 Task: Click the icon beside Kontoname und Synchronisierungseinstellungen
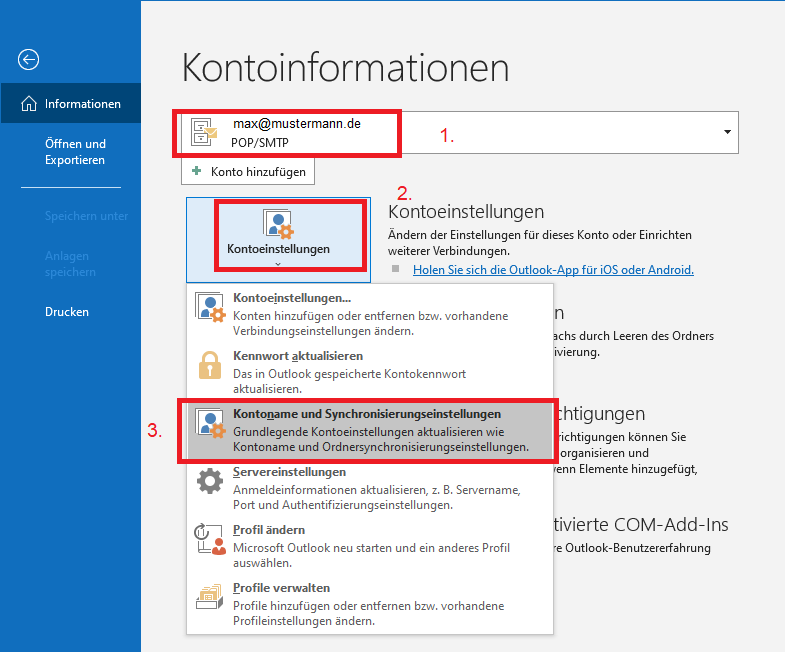210,424
